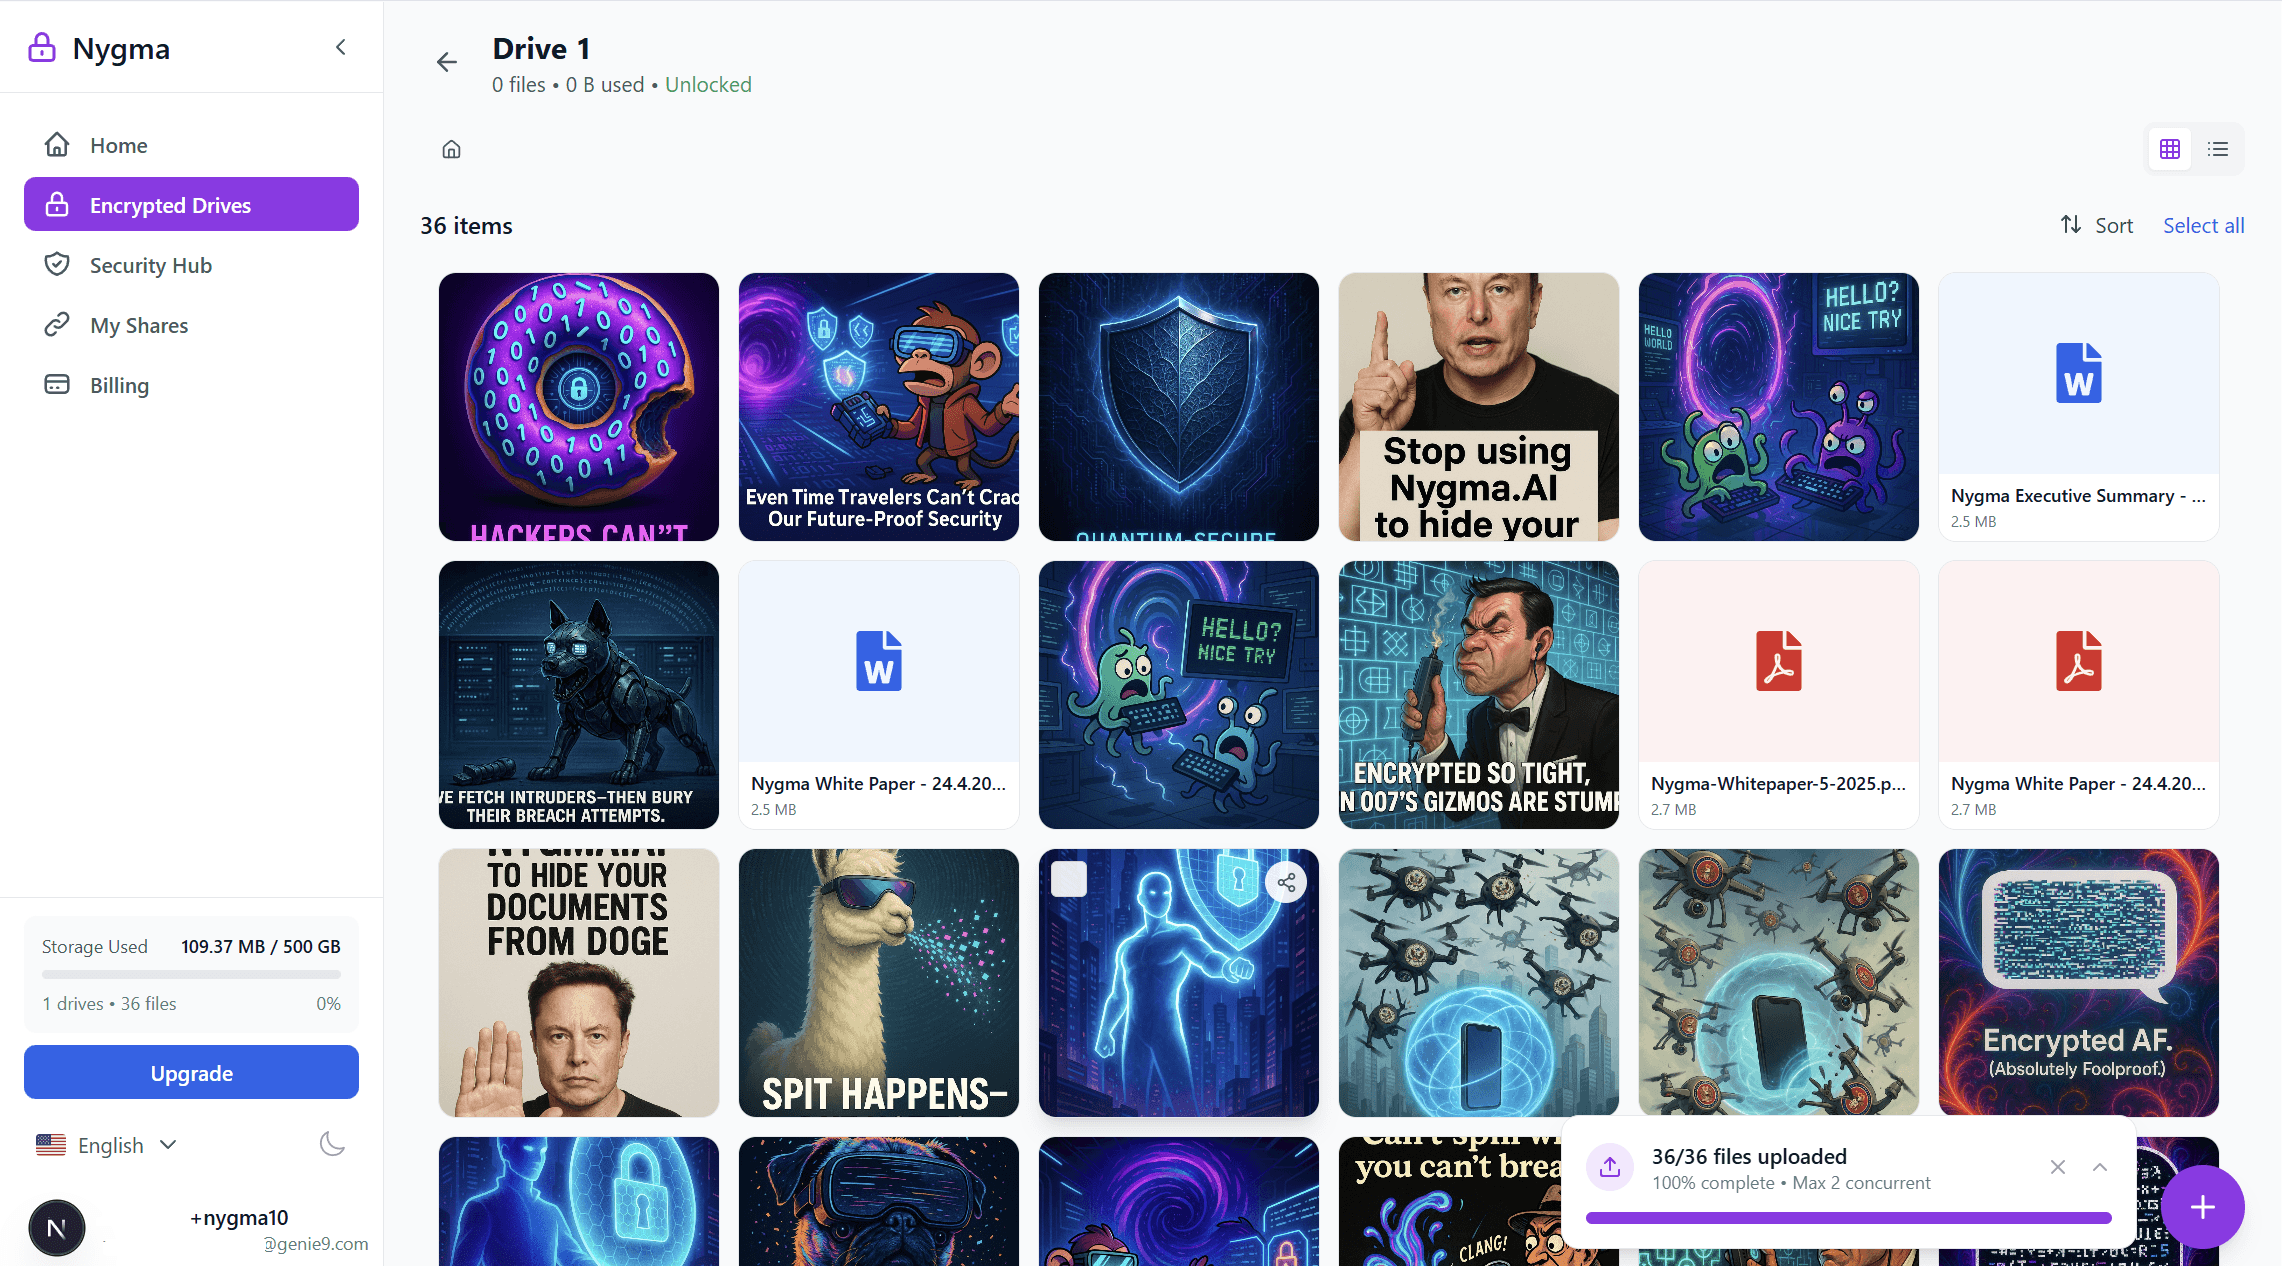Click the breadcrumb home icon below Drive 1

coord(451,148)
